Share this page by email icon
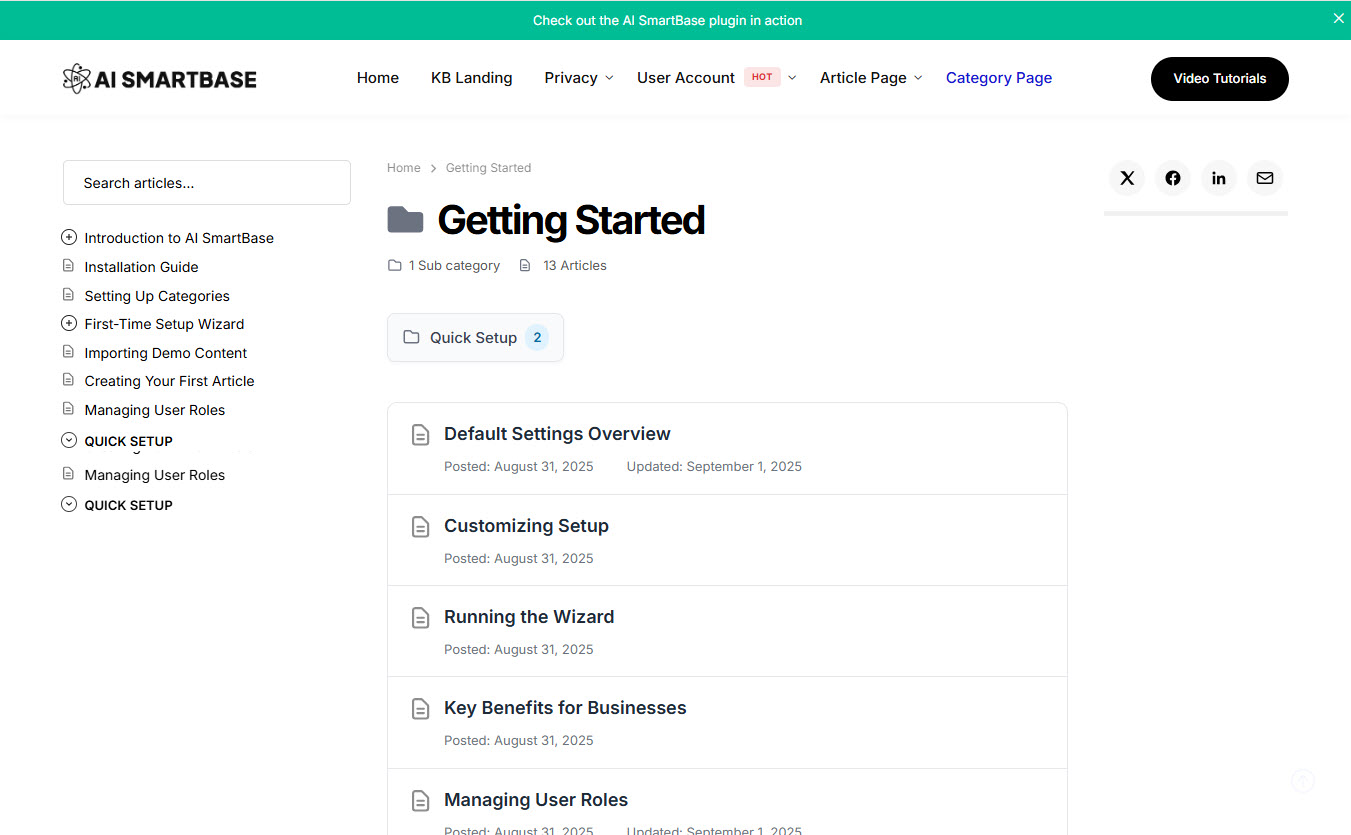The width and height of the screenshot is (1351, 835). 1265,178
